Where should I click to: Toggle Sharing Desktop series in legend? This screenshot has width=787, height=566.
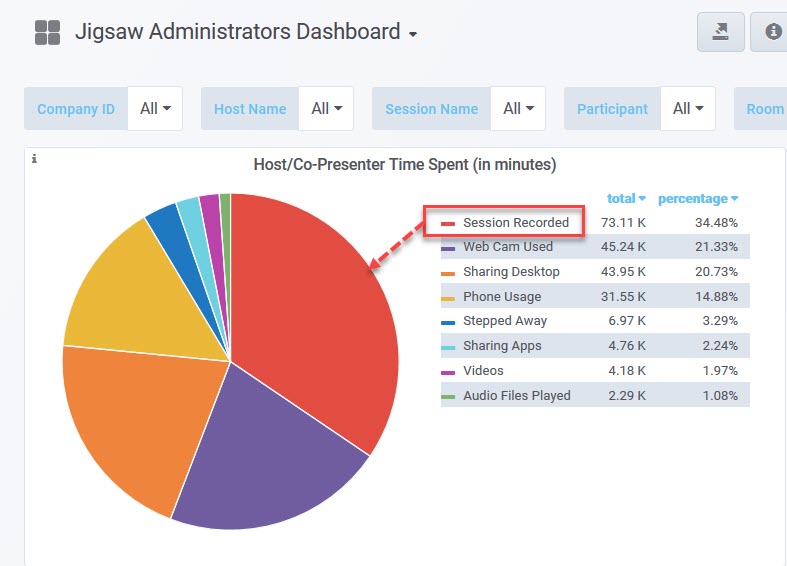511,272
